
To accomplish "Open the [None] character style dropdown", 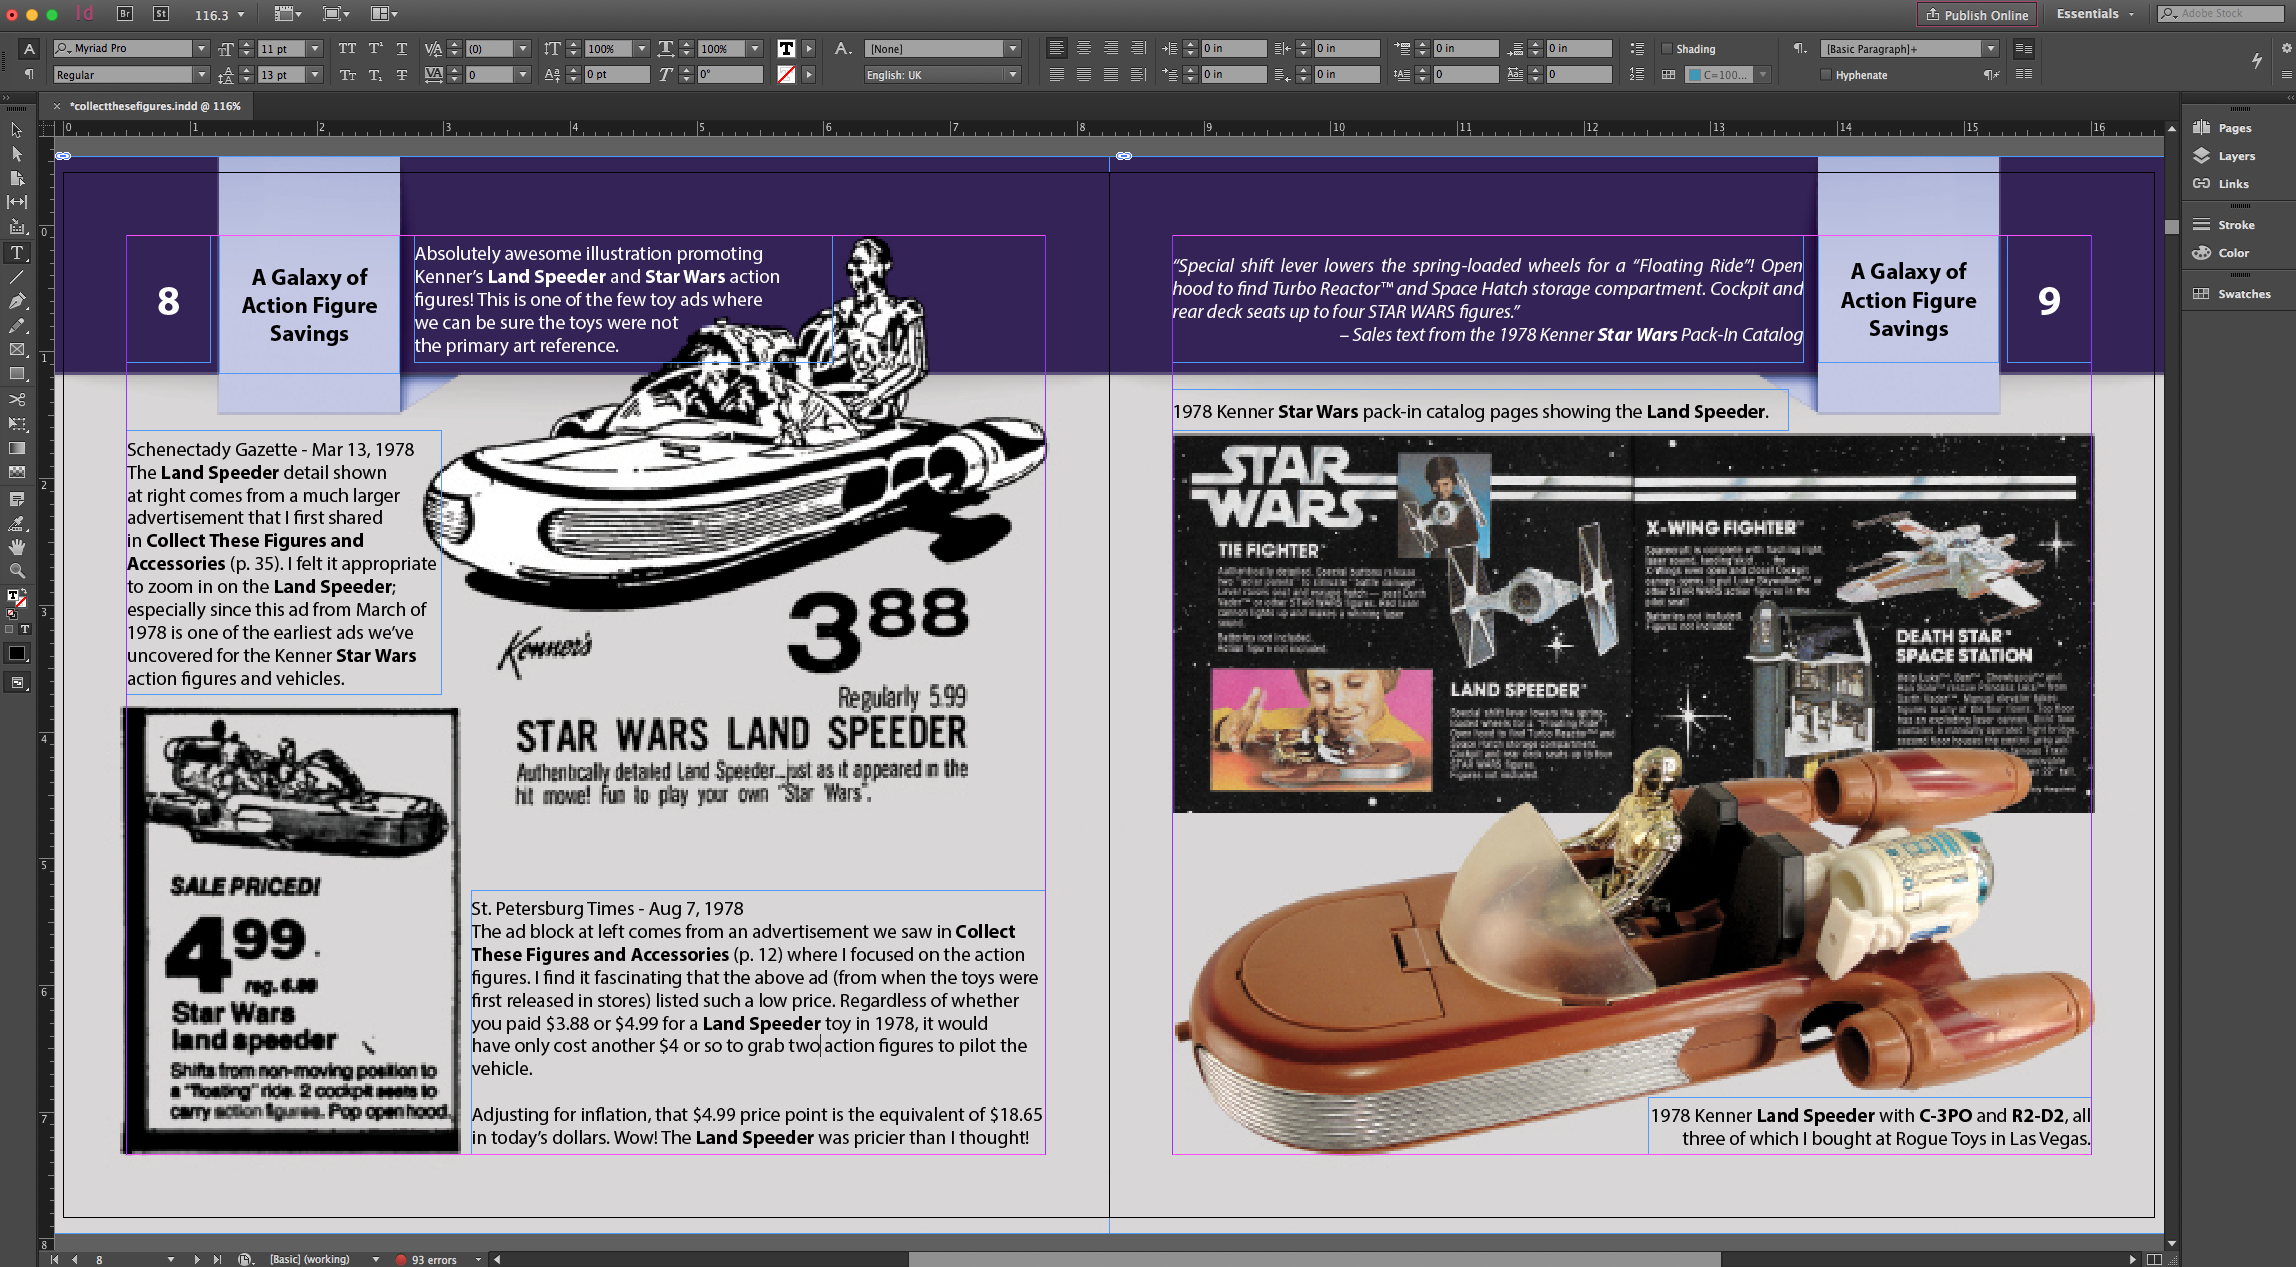I will click(x=1013, y=48).
